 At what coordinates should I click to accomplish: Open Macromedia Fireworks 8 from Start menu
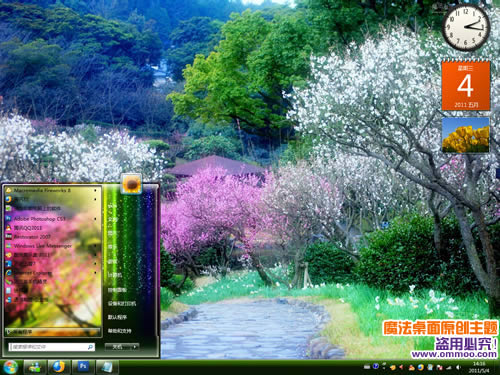[x=52, y=190]
